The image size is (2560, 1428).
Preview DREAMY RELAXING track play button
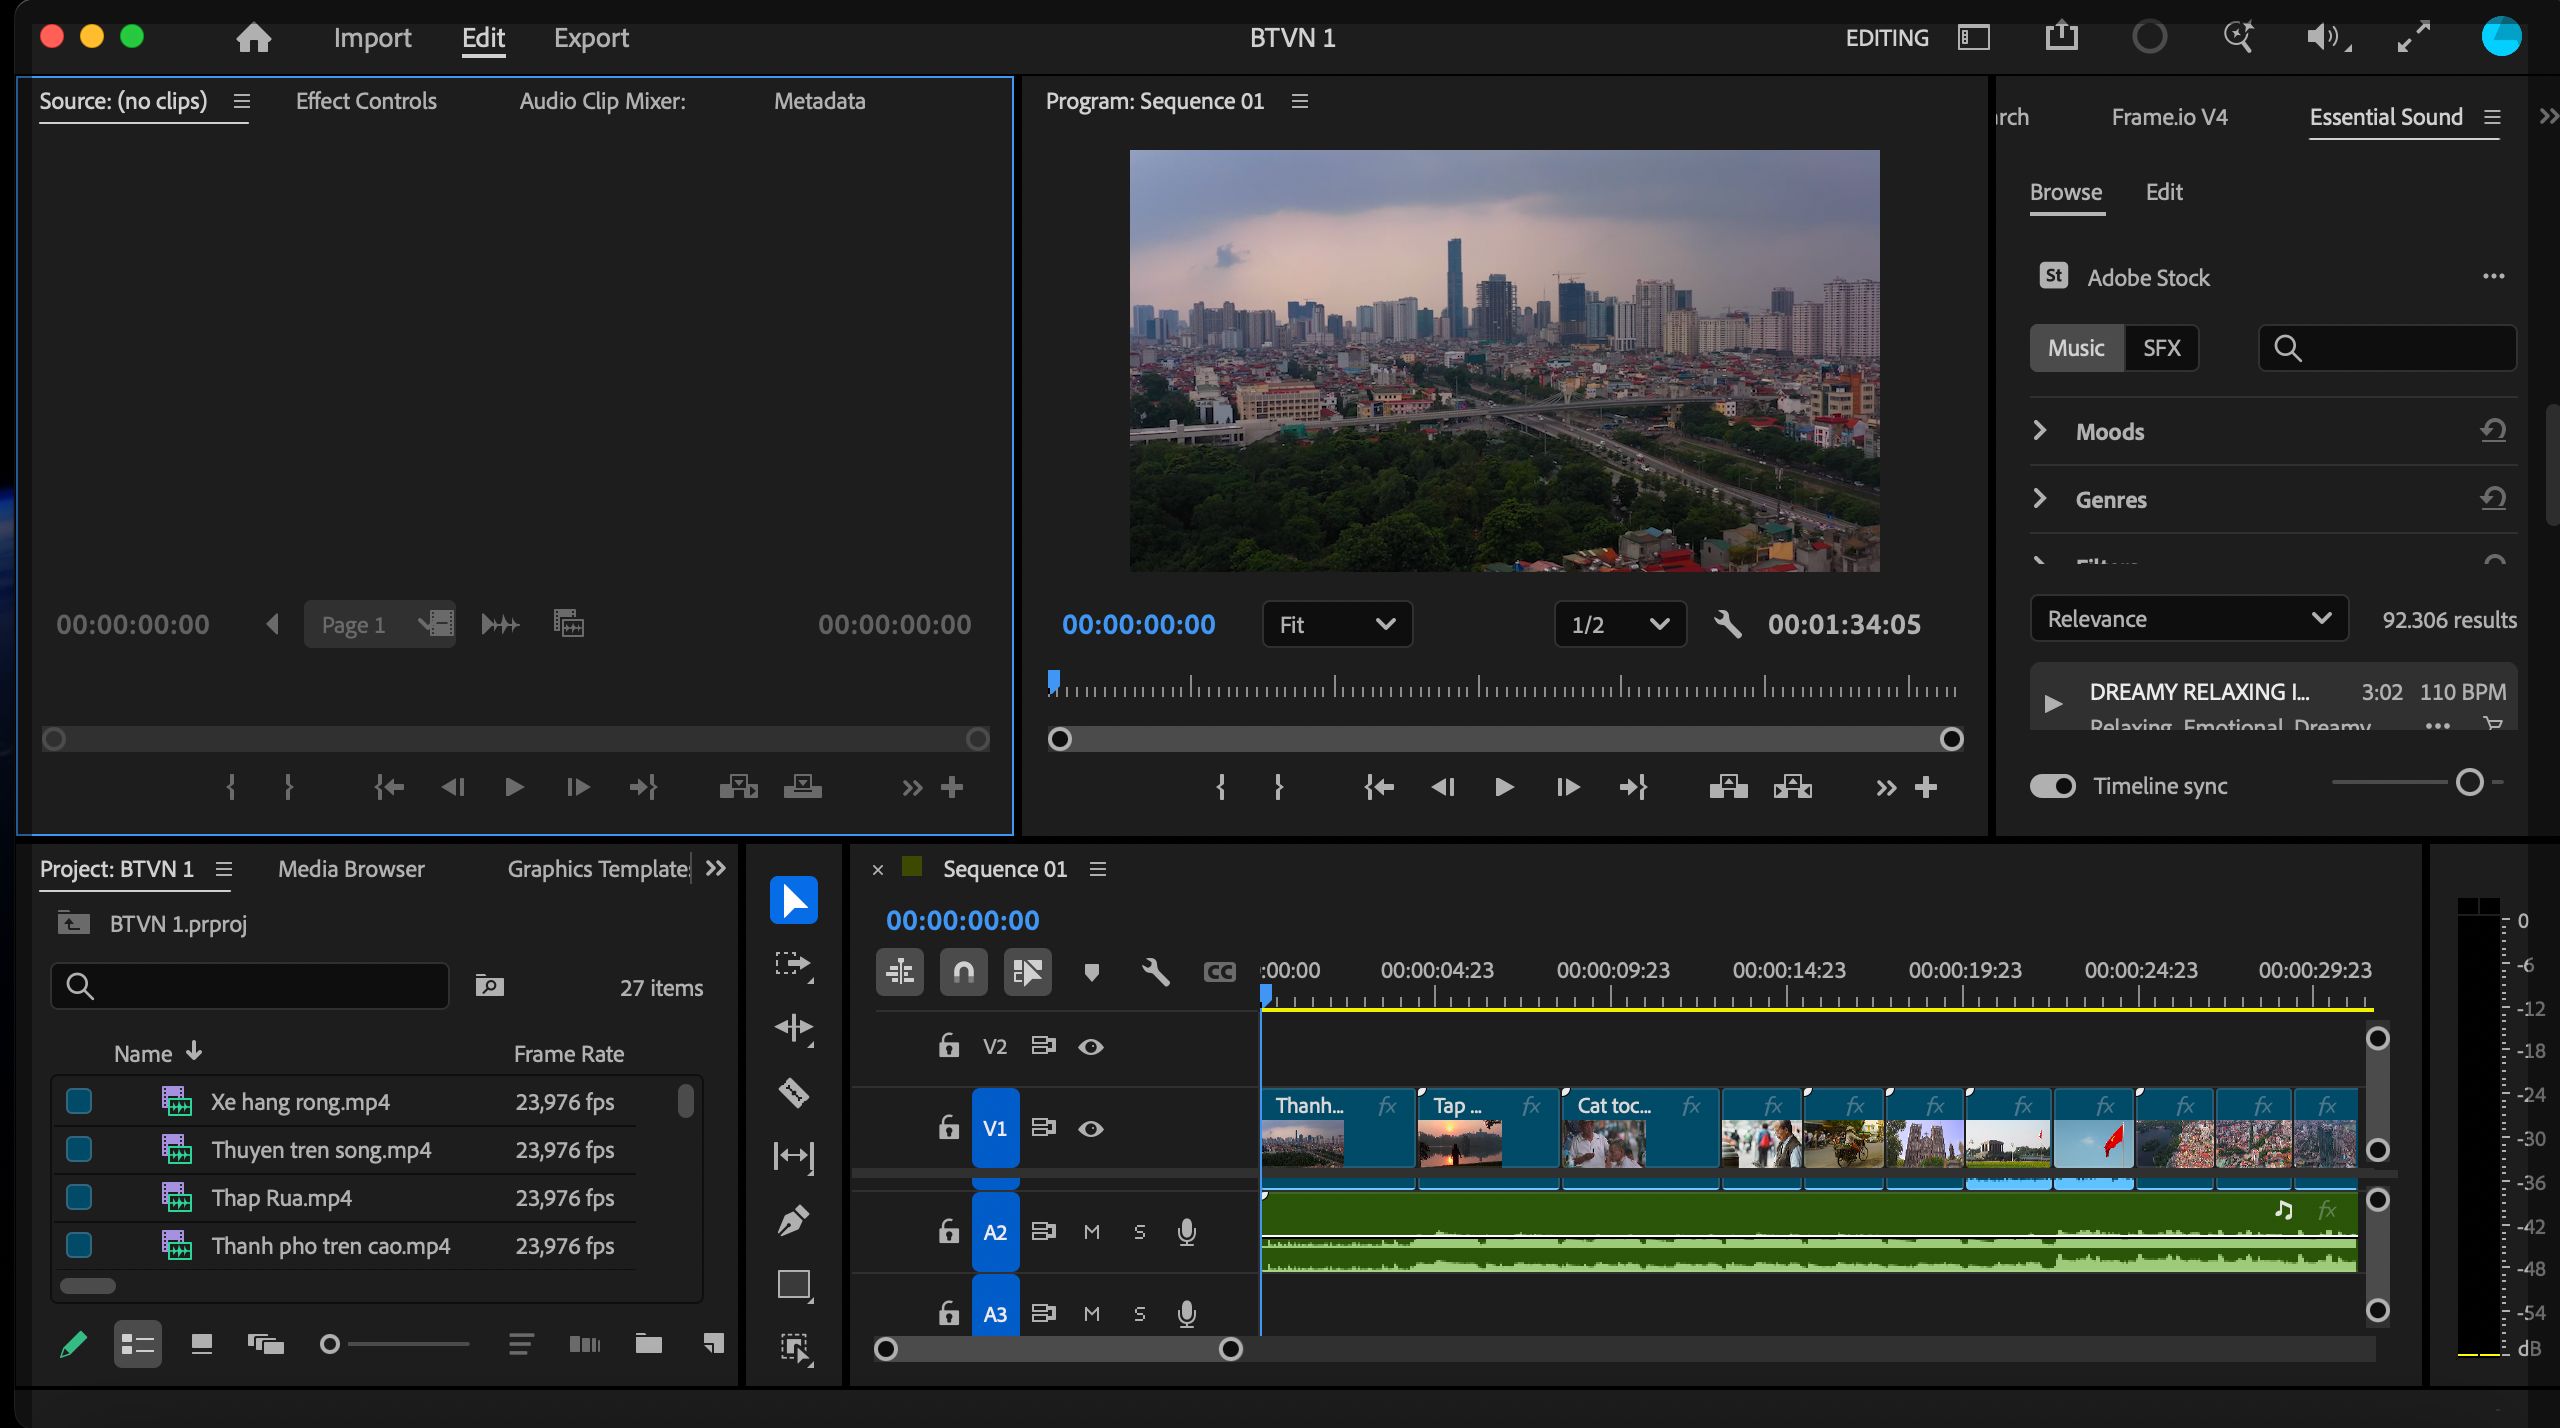click(2053, 703)
